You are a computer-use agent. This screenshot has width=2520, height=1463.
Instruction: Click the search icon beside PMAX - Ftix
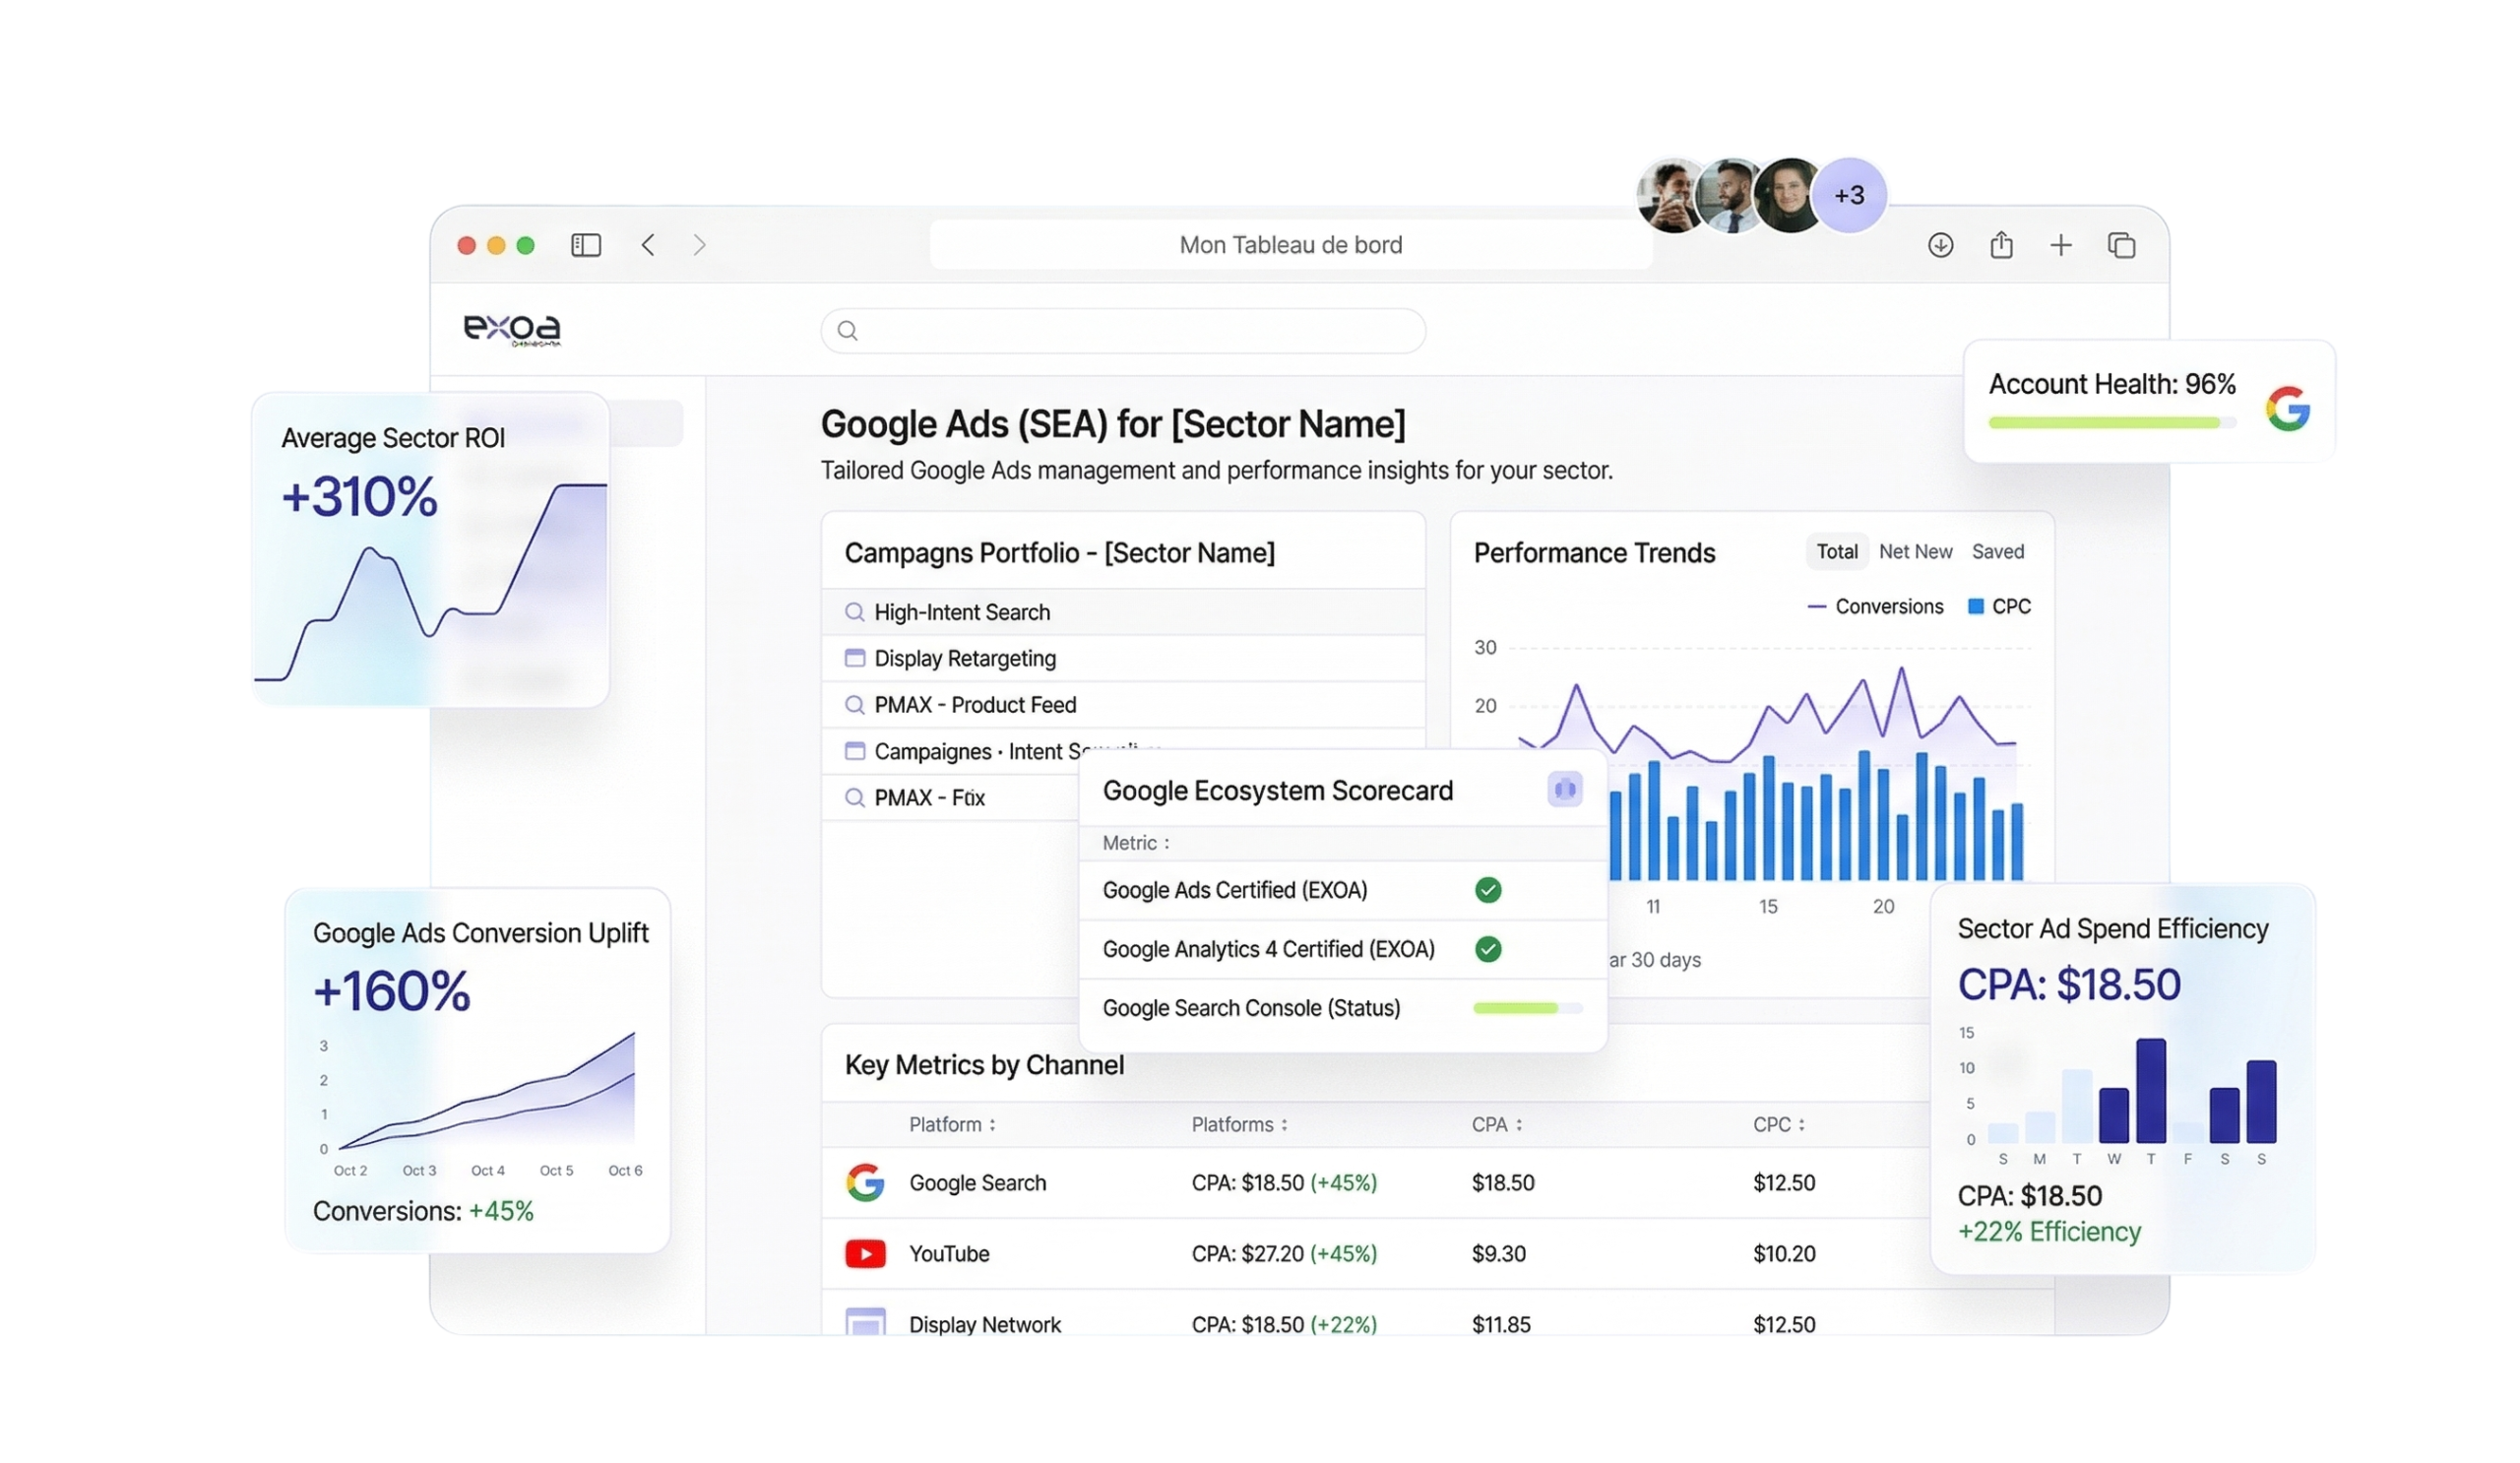(854, 797)
